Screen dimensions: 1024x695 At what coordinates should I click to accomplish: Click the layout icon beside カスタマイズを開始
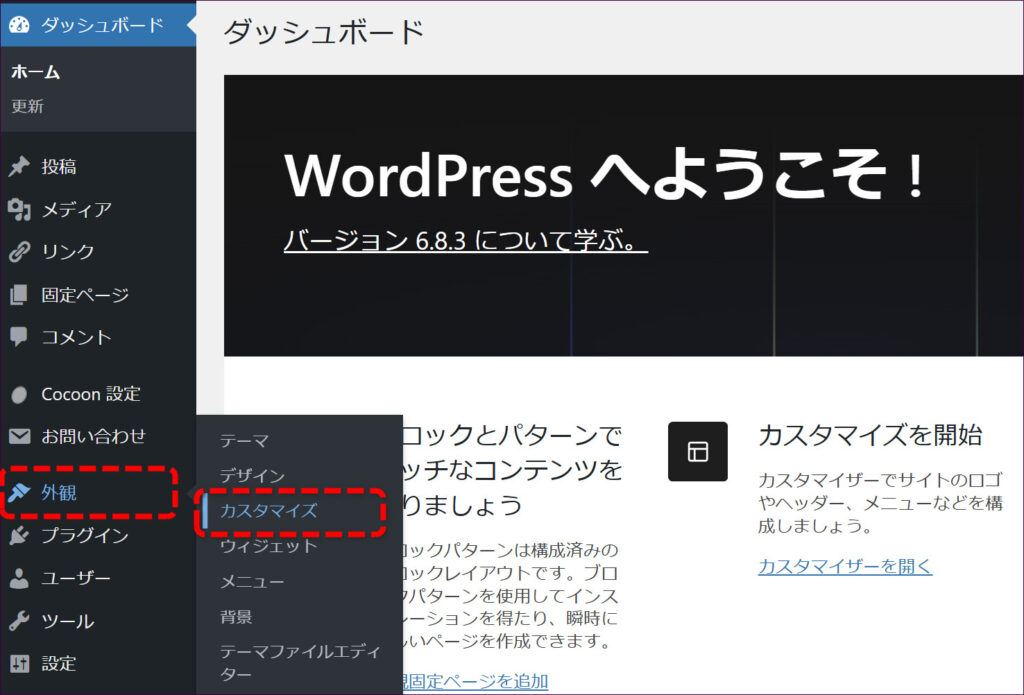click(697, 452)
